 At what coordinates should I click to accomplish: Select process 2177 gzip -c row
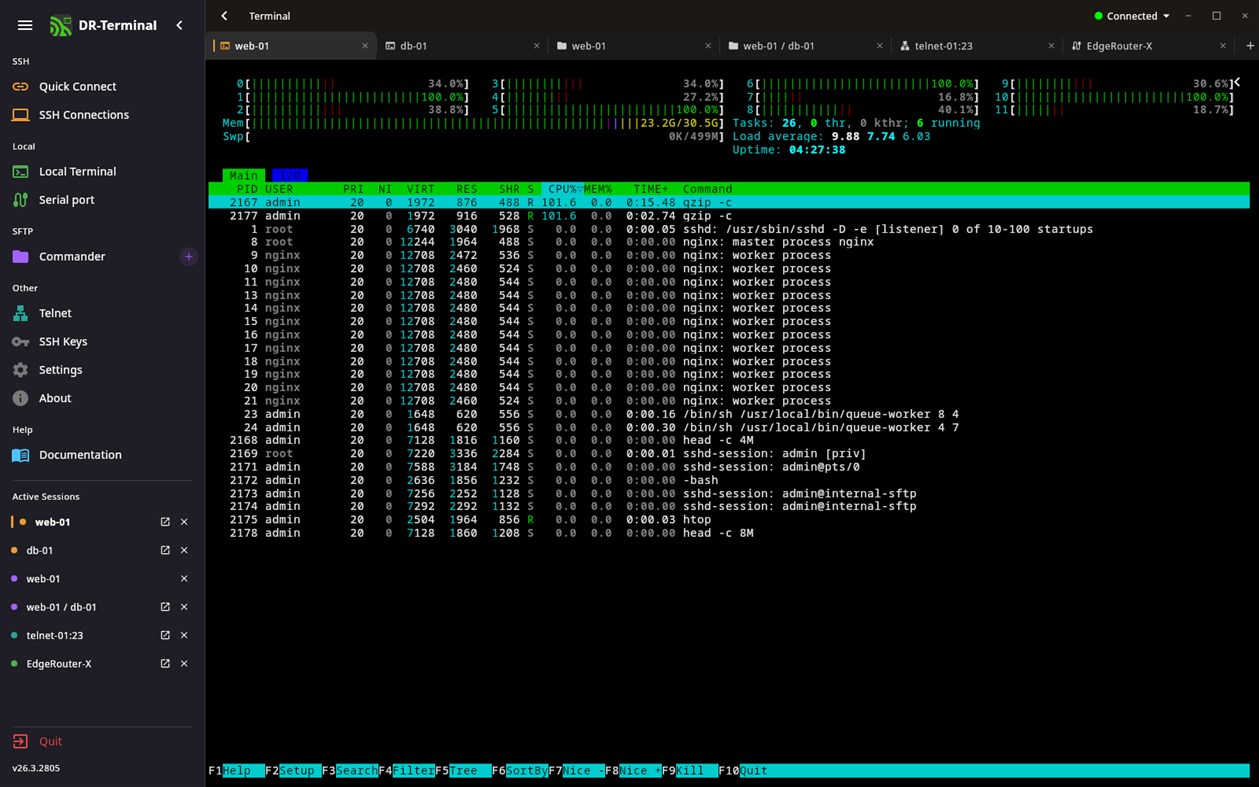(729, 216)
